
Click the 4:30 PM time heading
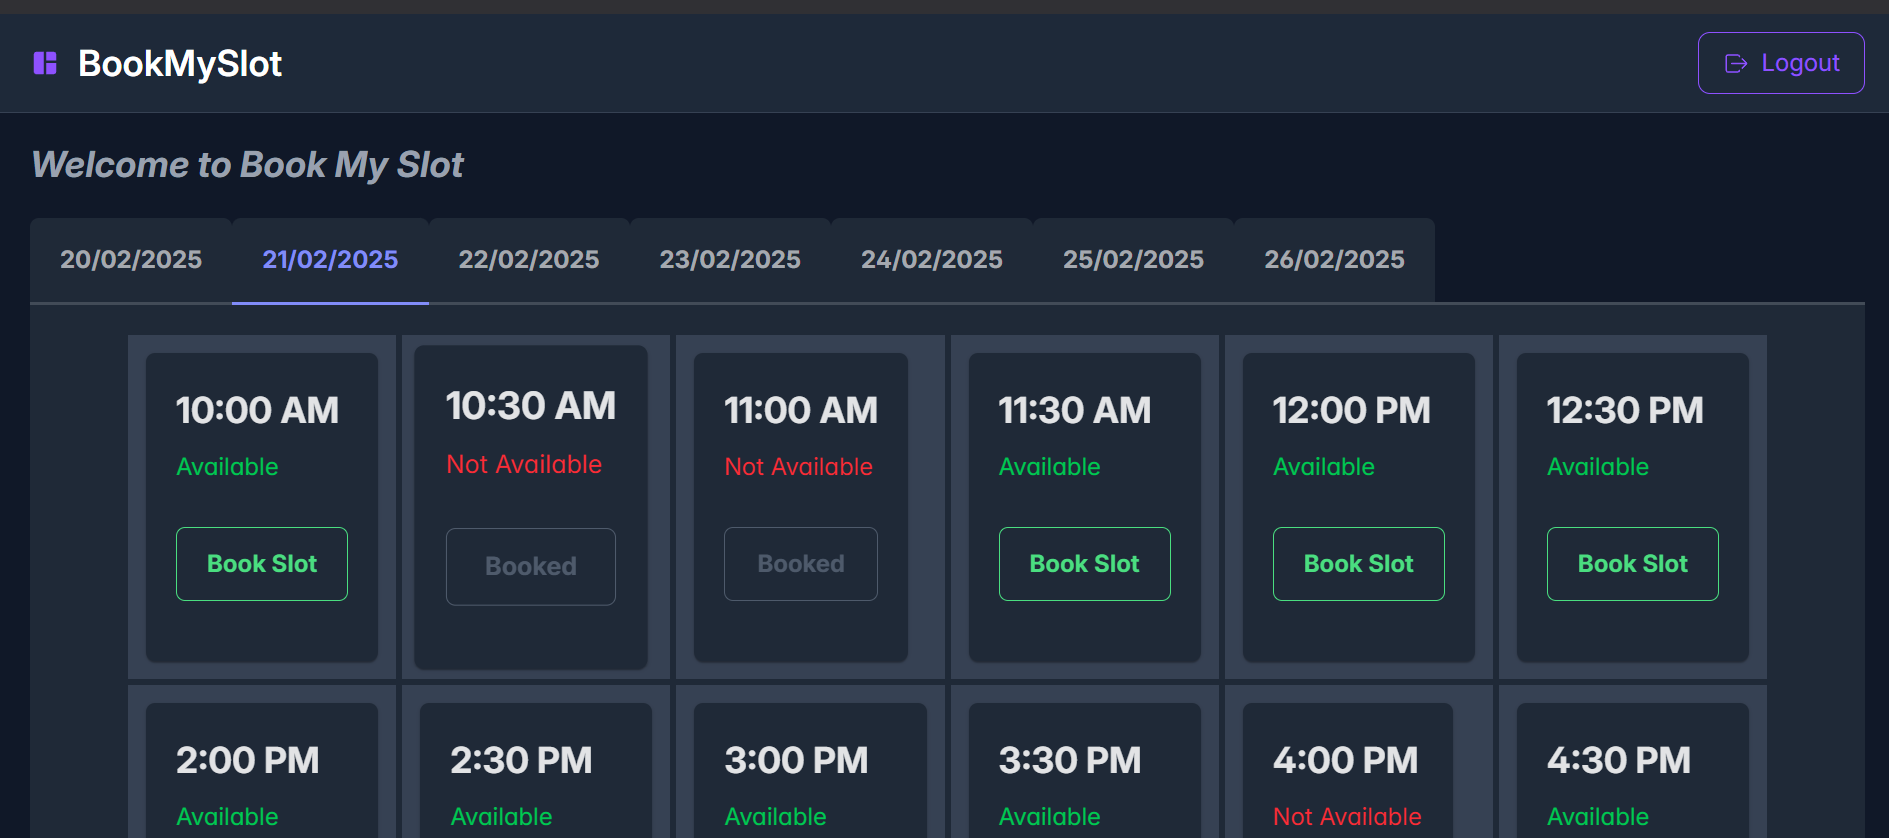click(x=1619, y=760)
